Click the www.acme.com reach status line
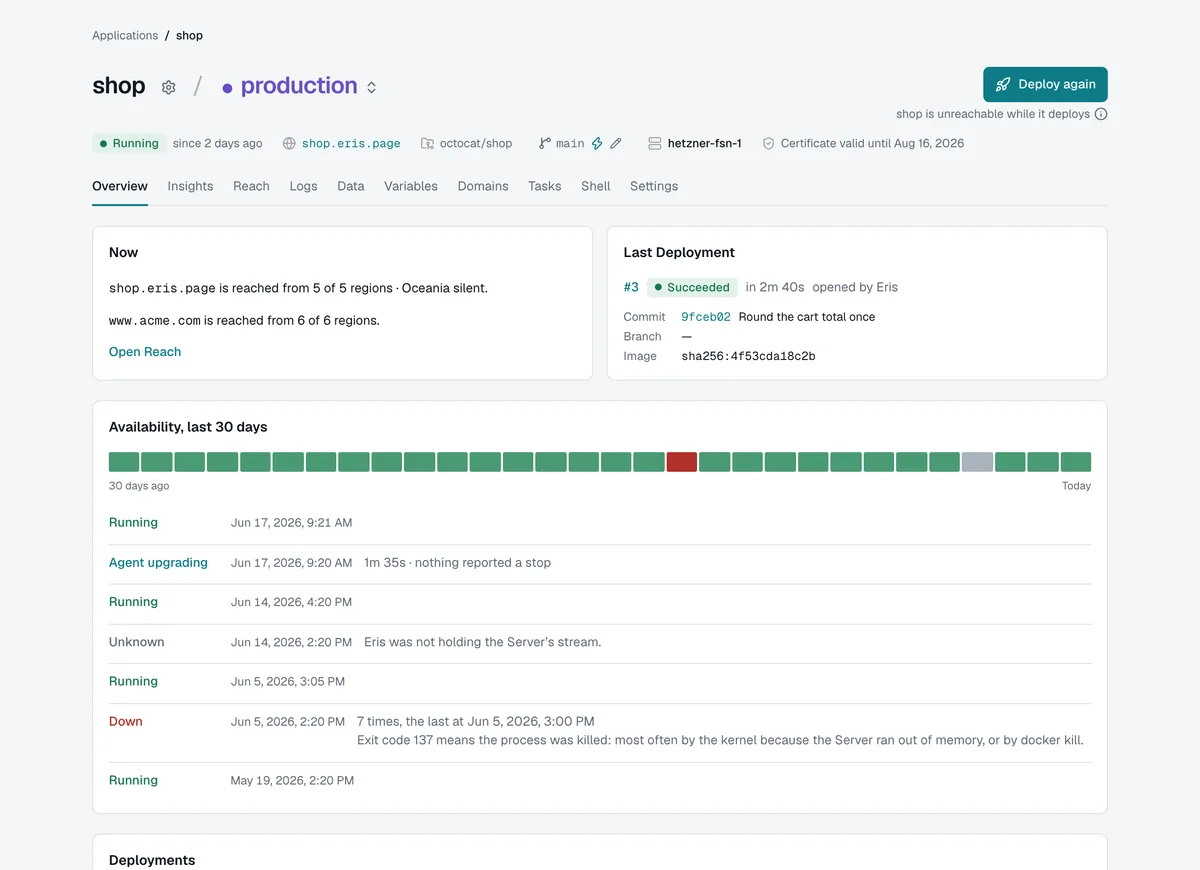 coord(244,320)
